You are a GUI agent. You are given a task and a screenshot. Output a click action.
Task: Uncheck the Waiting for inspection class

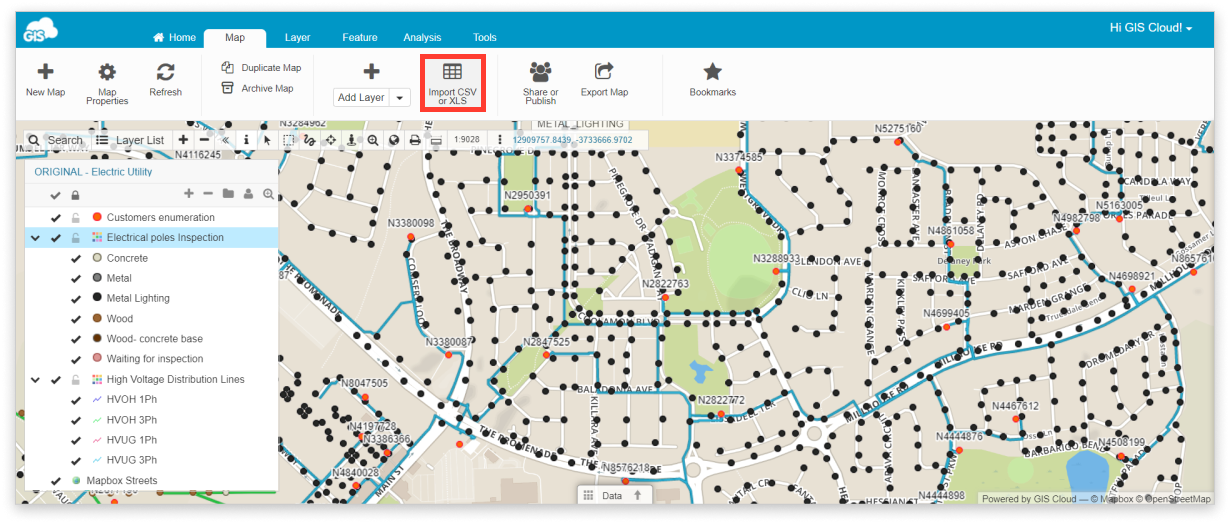coord(76,359)
